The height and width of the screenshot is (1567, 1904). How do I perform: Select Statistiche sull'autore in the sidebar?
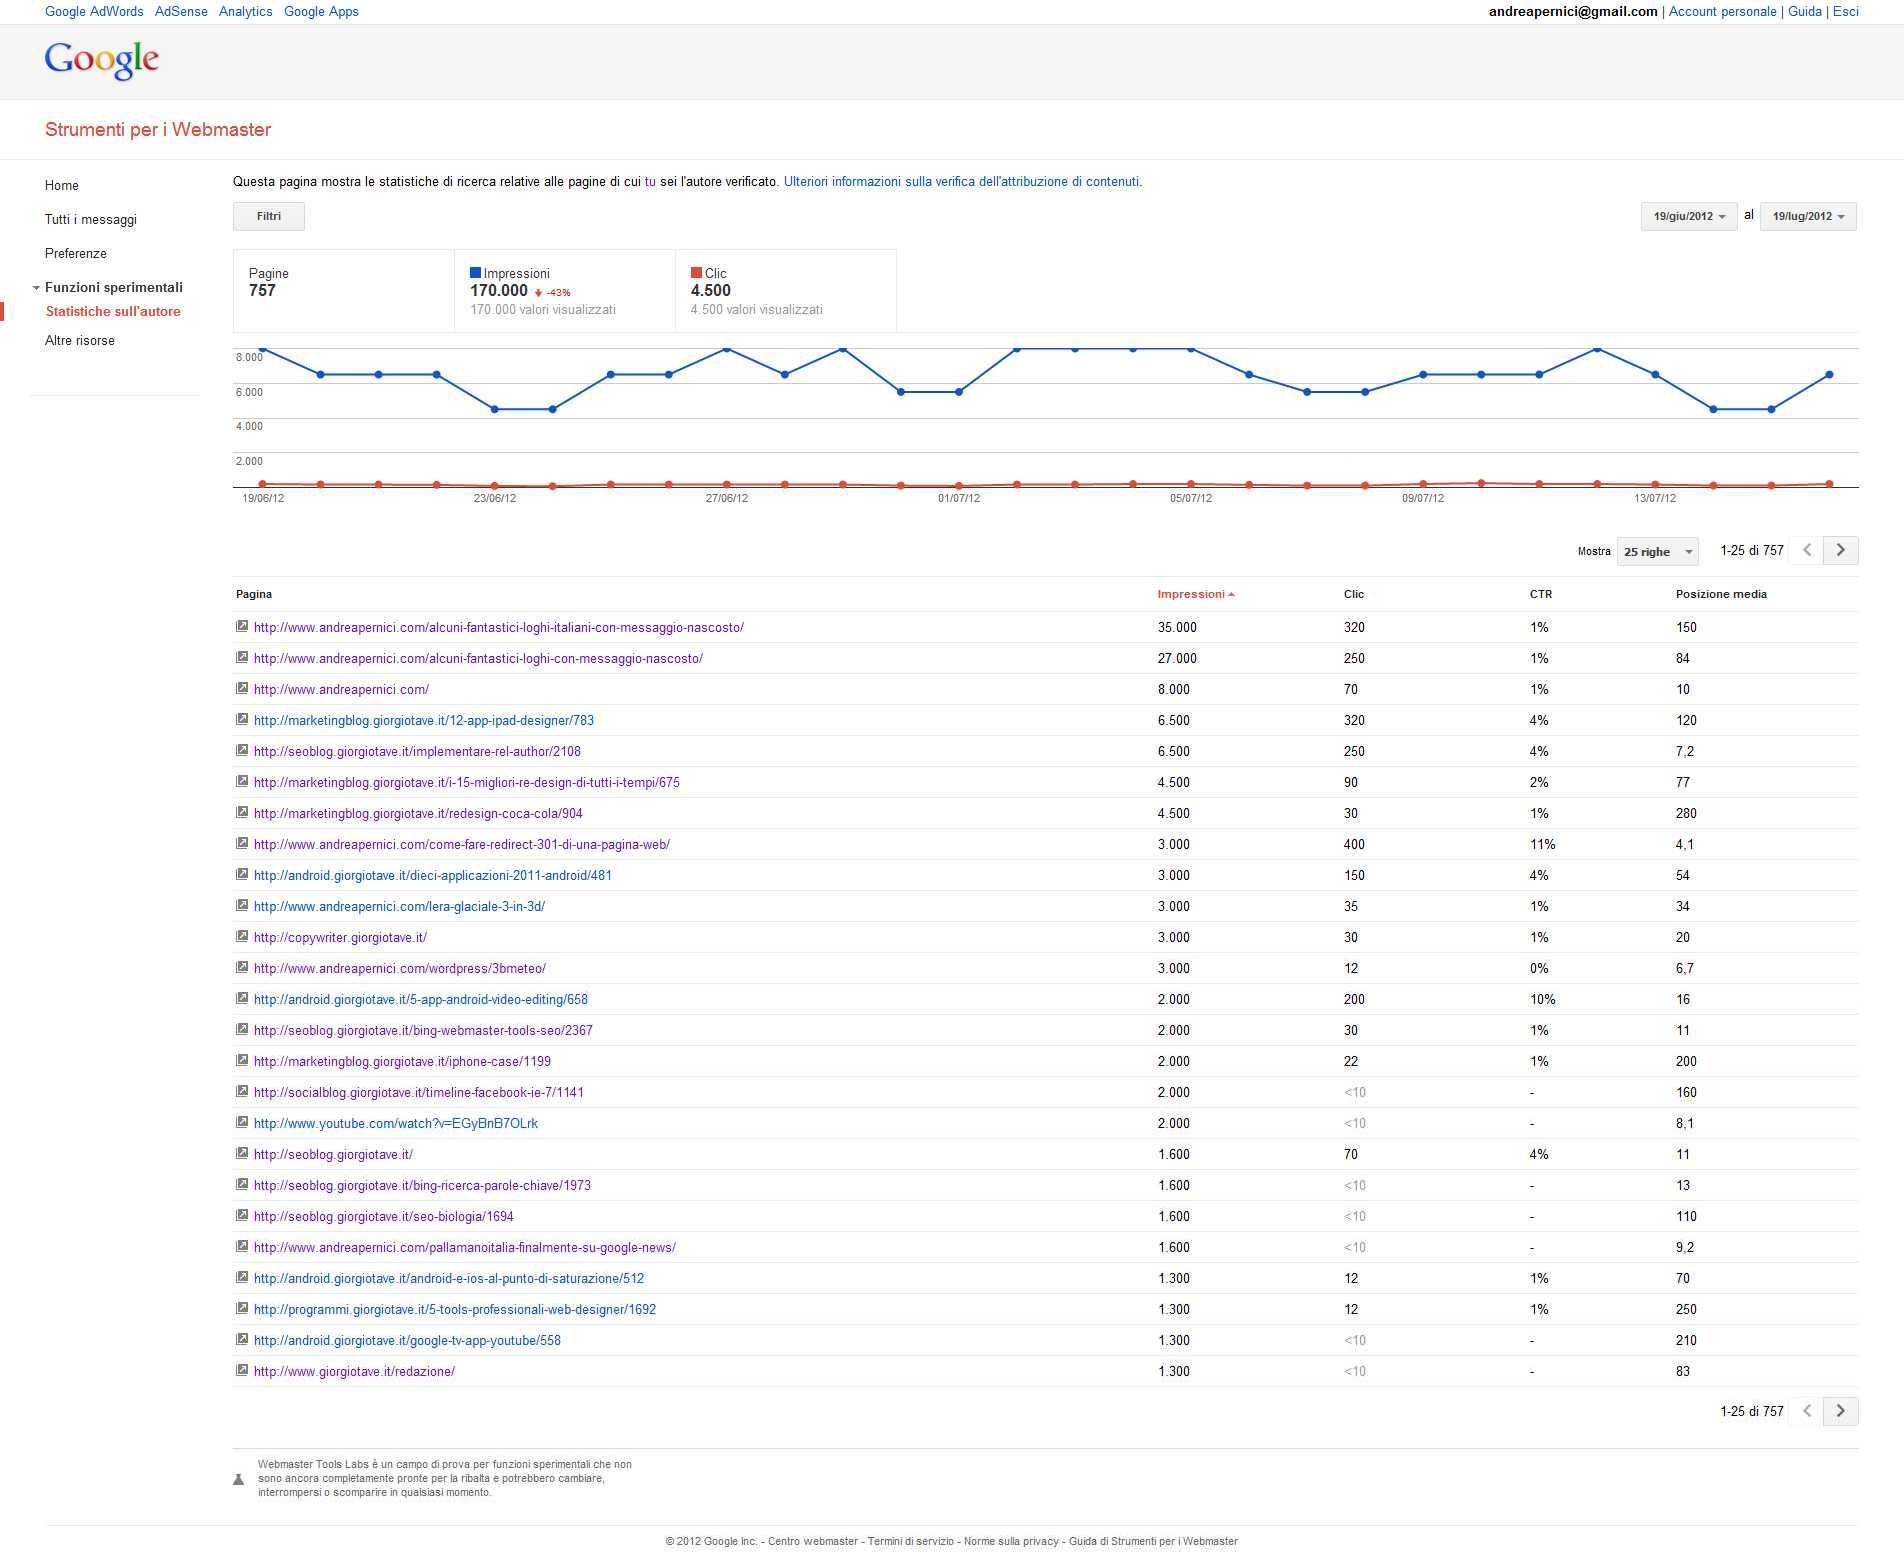pyautogui.click(x=113, y=311)
